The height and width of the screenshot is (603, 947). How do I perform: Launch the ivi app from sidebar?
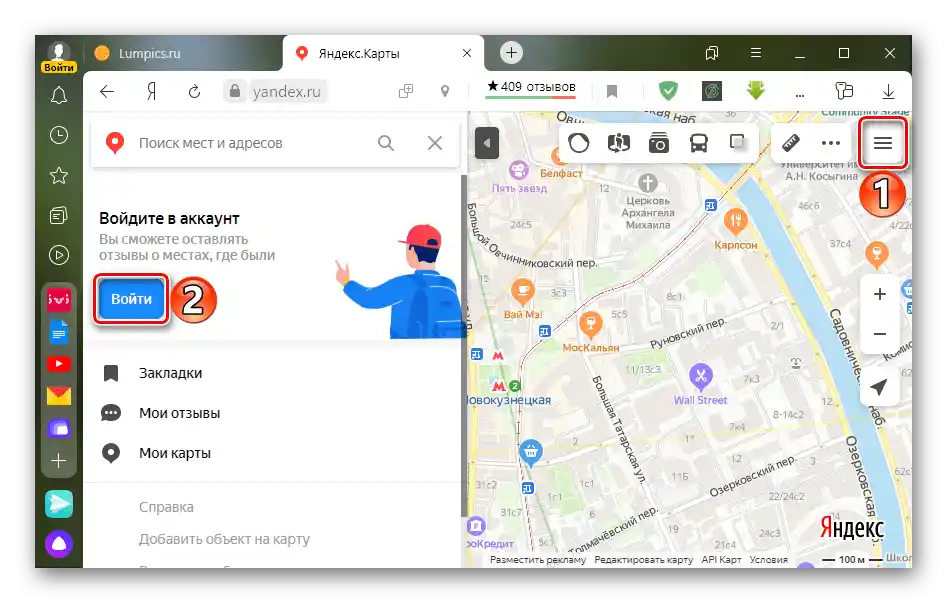(x=59, y=299)
